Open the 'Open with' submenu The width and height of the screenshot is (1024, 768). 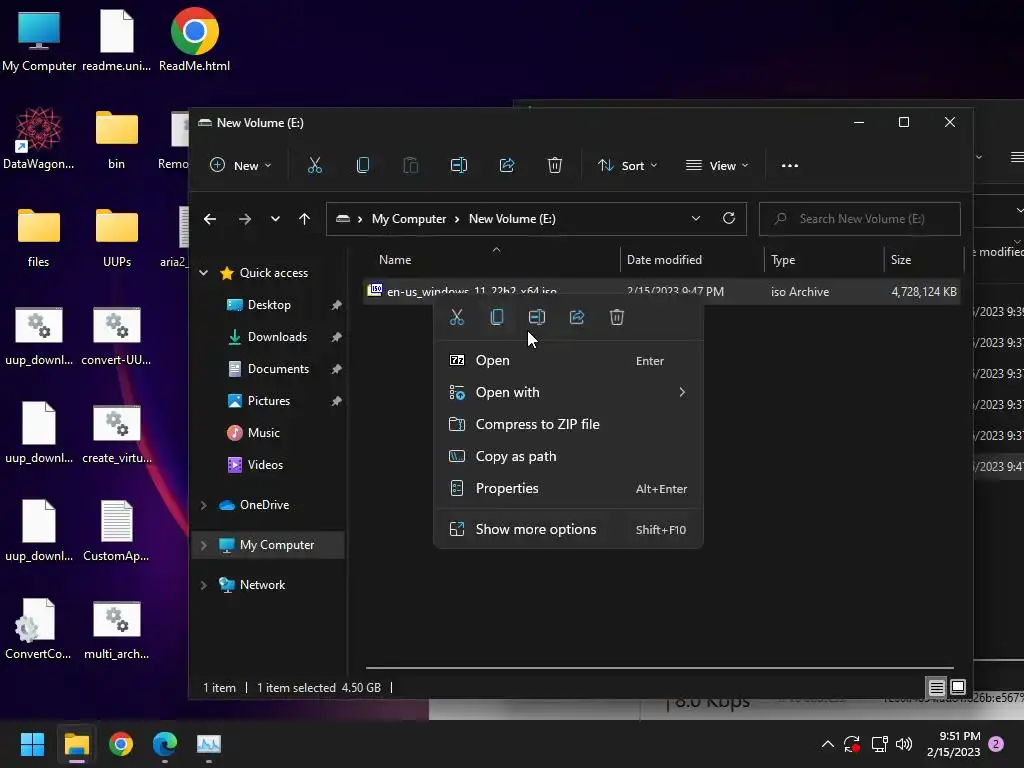568,392
